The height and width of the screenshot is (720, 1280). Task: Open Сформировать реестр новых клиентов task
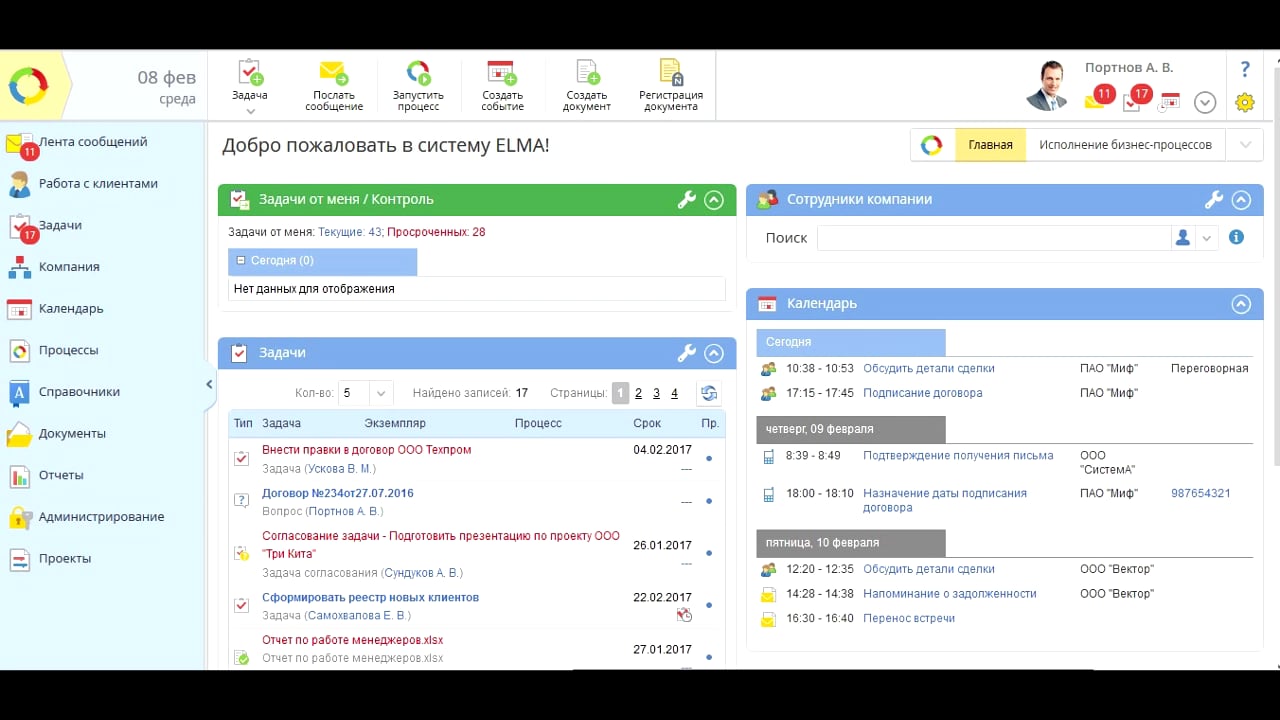click(370, 597)
